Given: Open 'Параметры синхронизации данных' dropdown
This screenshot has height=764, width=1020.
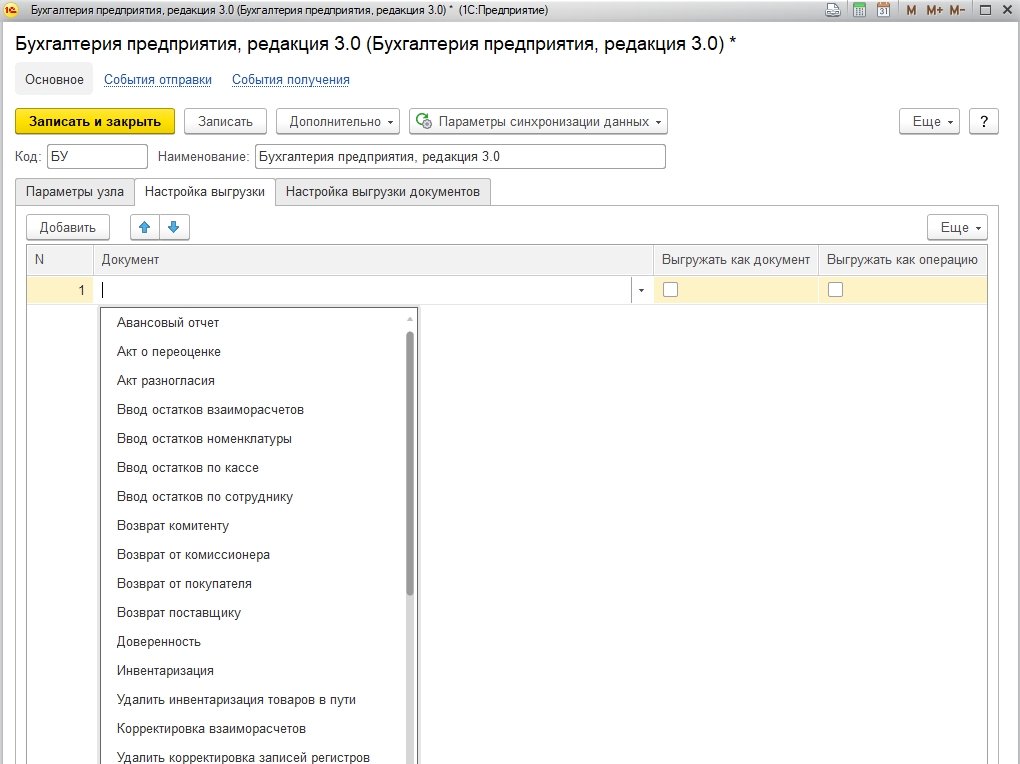Looking at the screenshot, I should 539,121.
